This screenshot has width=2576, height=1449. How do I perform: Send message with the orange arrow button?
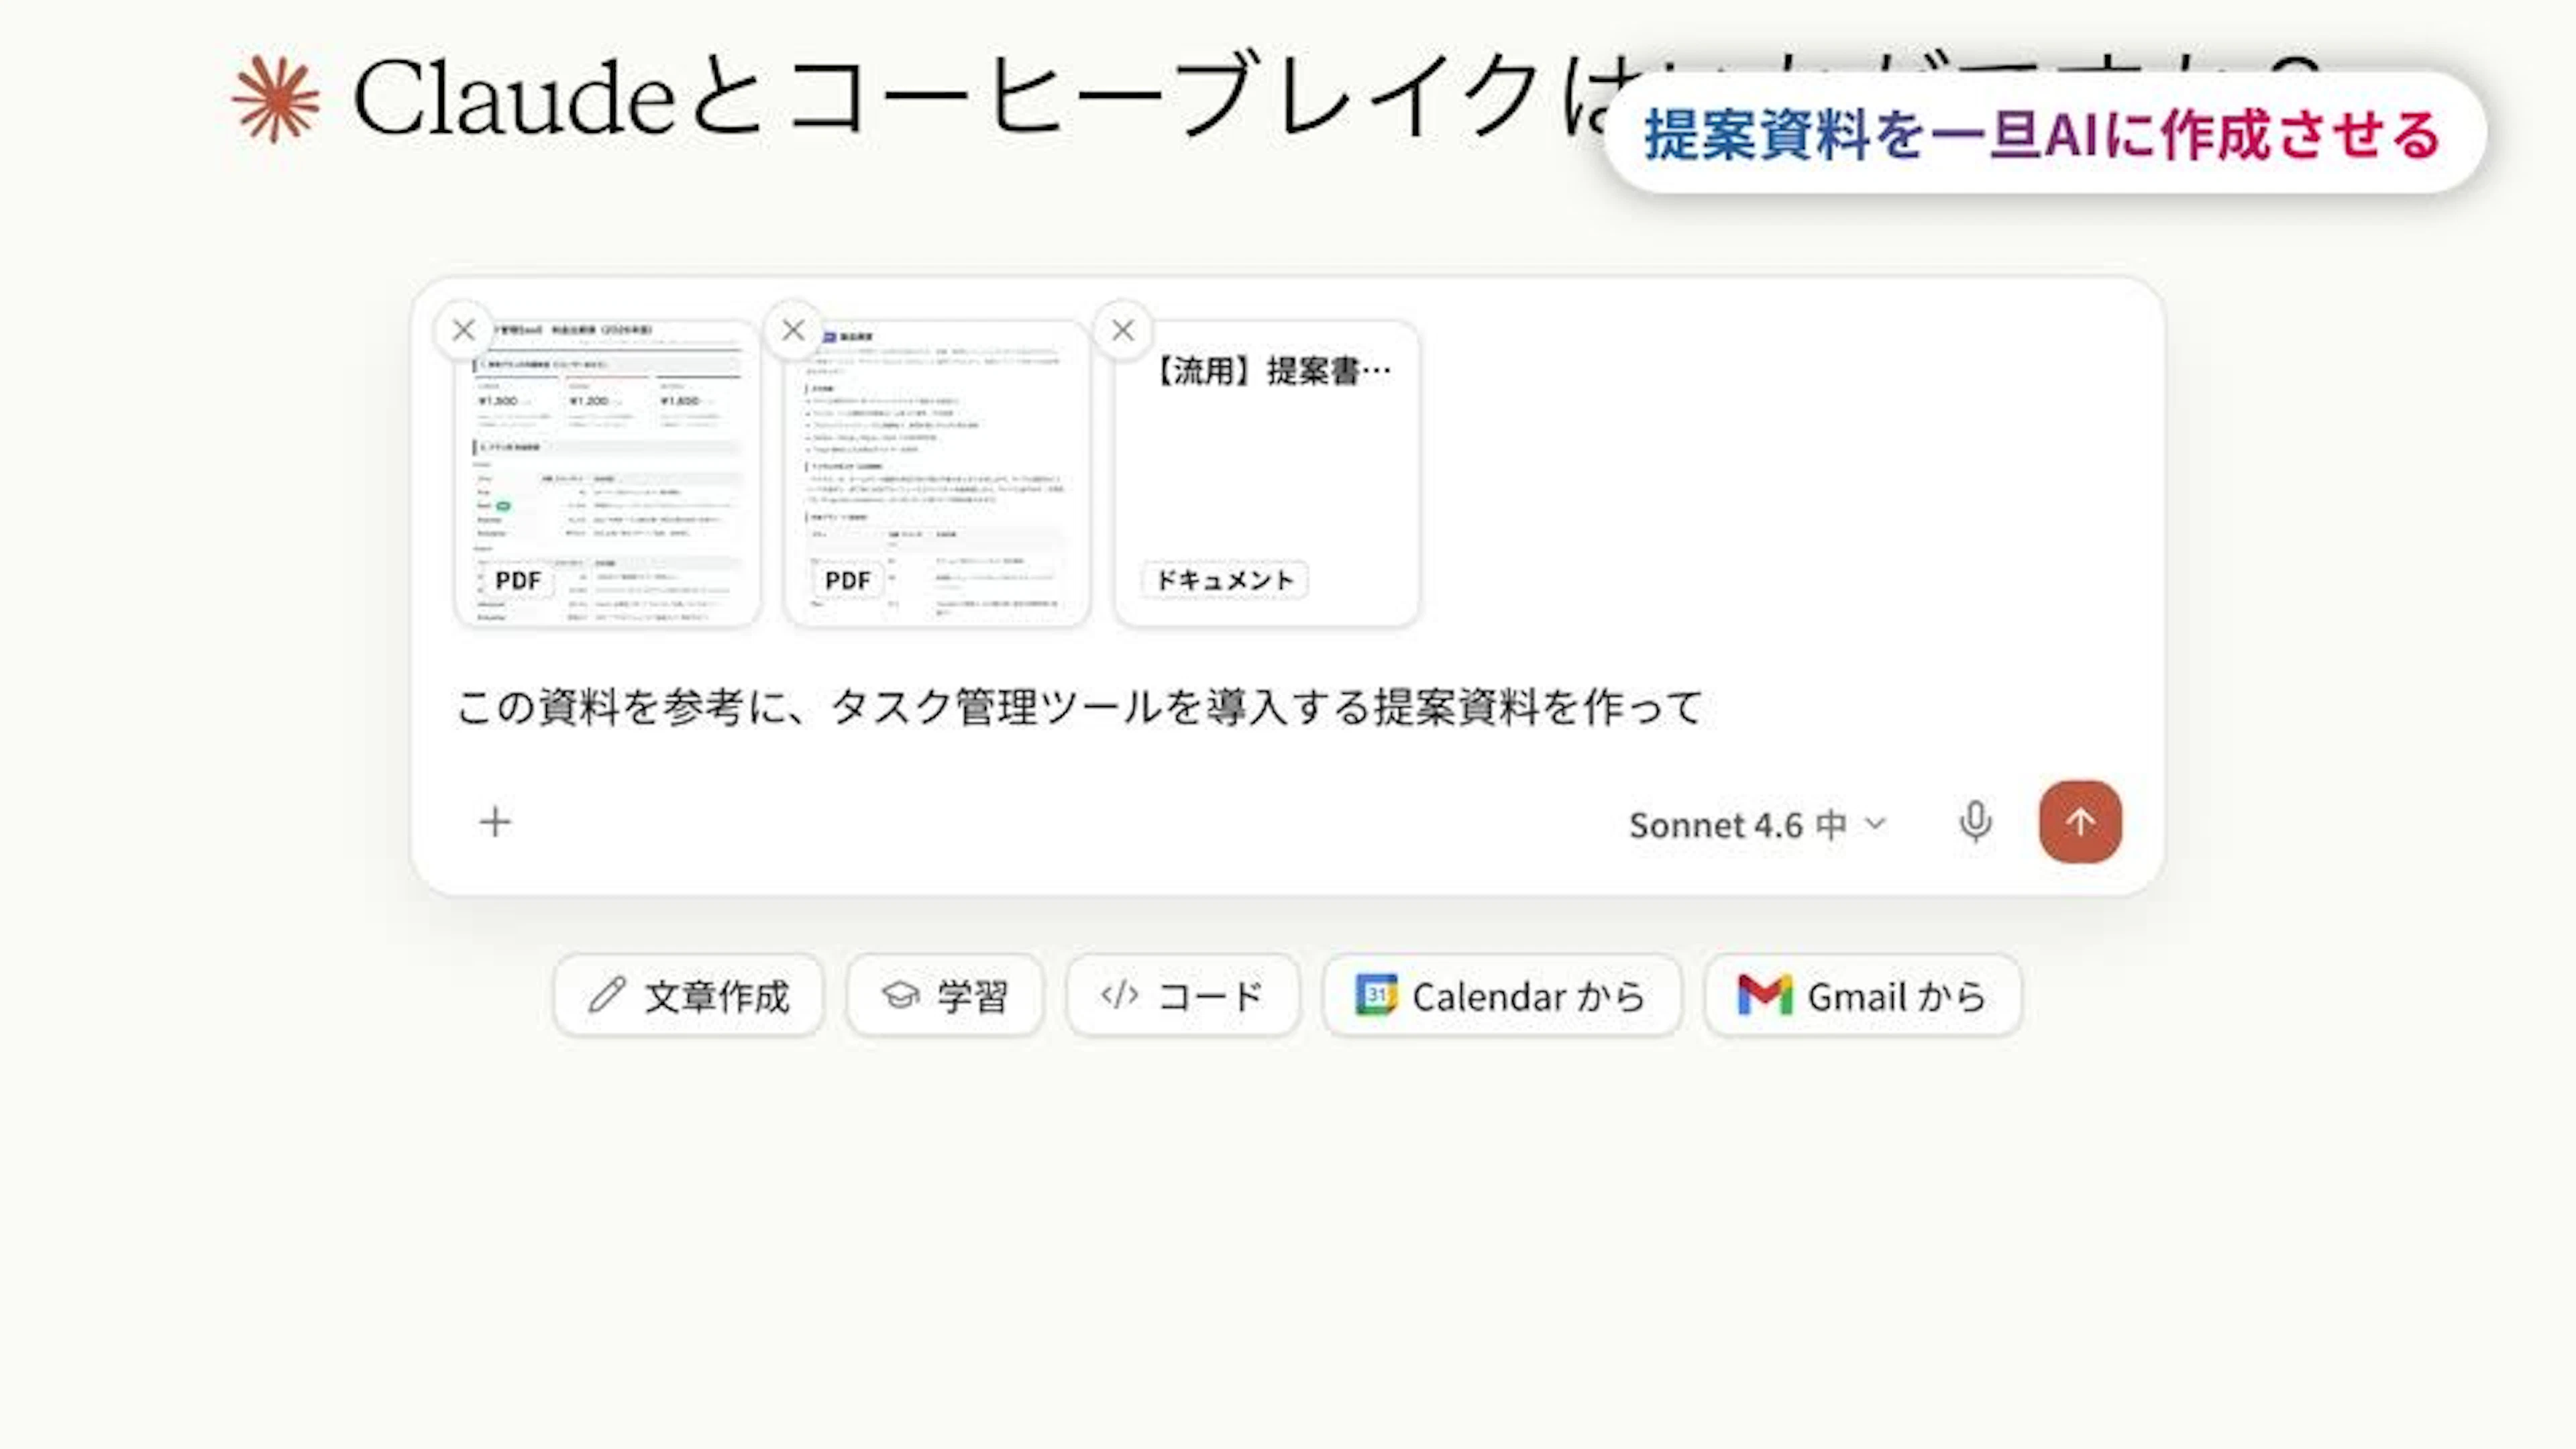[2080, 822]
